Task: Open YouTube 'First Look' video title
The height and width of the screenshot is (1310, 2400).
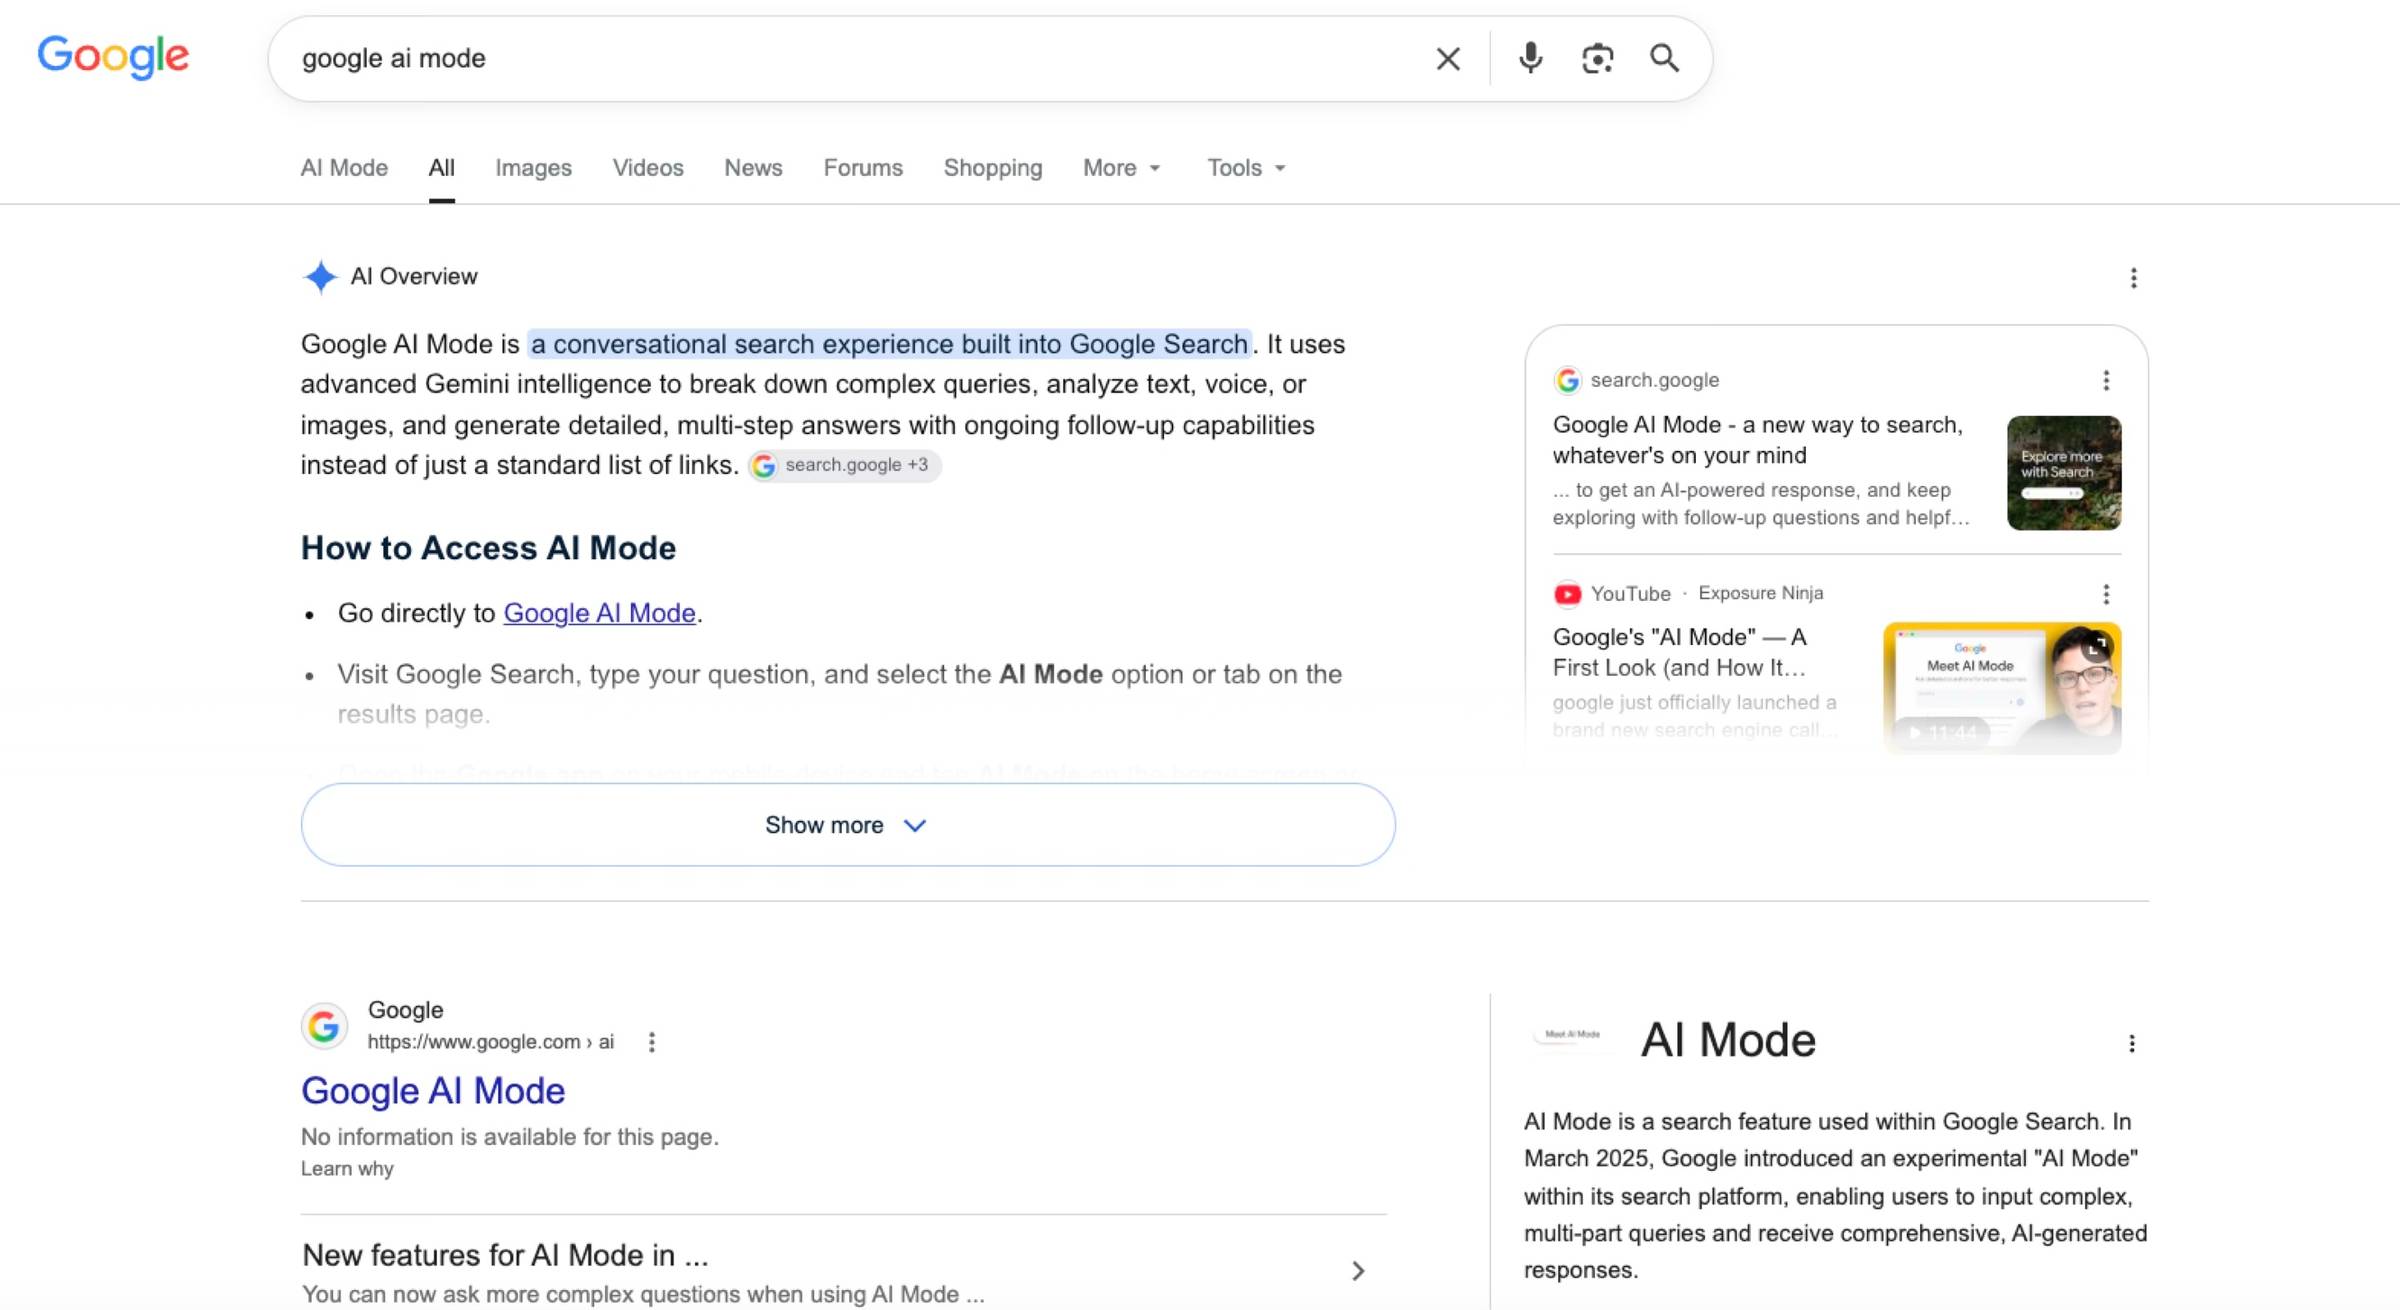Action: click(1680, 652)
